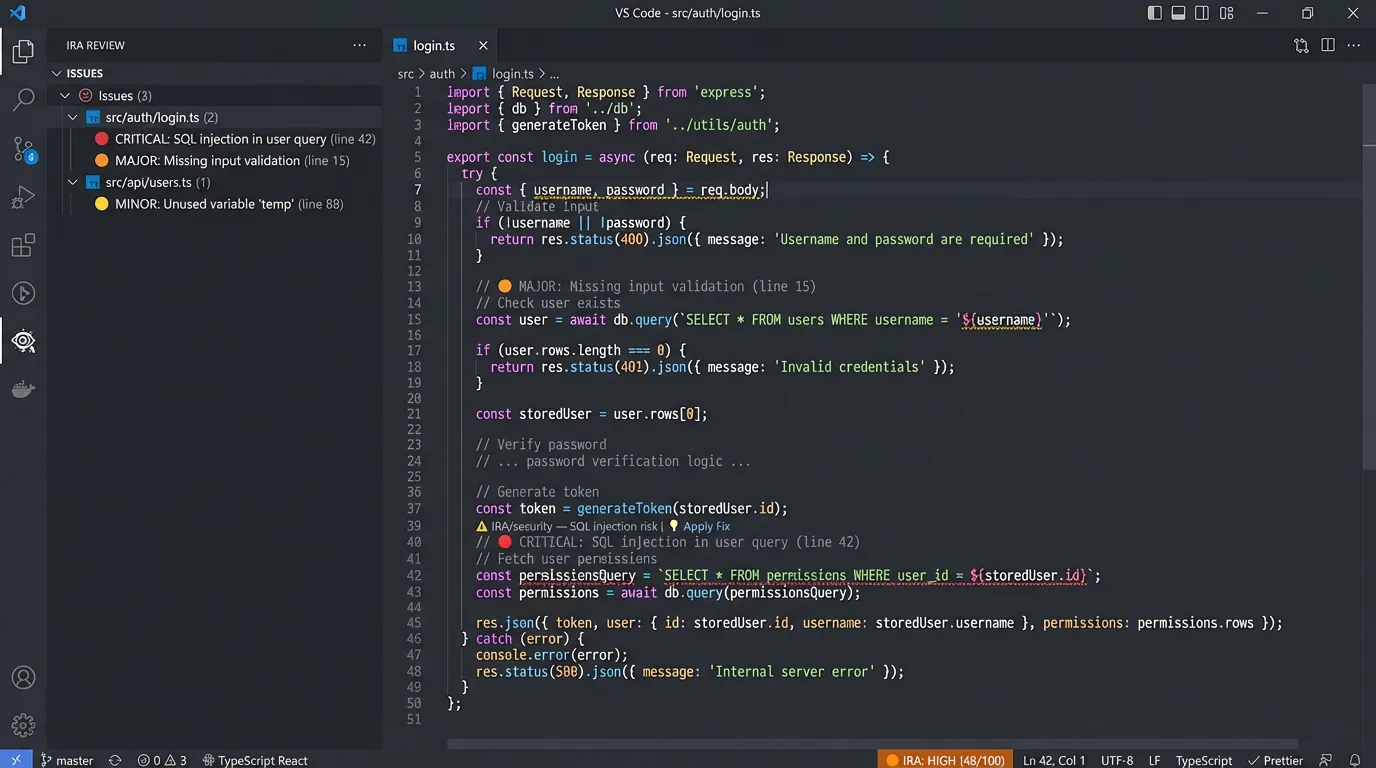The image size is (1376, 768).
Task: Click Ln 42, Col 1 cursor position
Action: 1054,760
